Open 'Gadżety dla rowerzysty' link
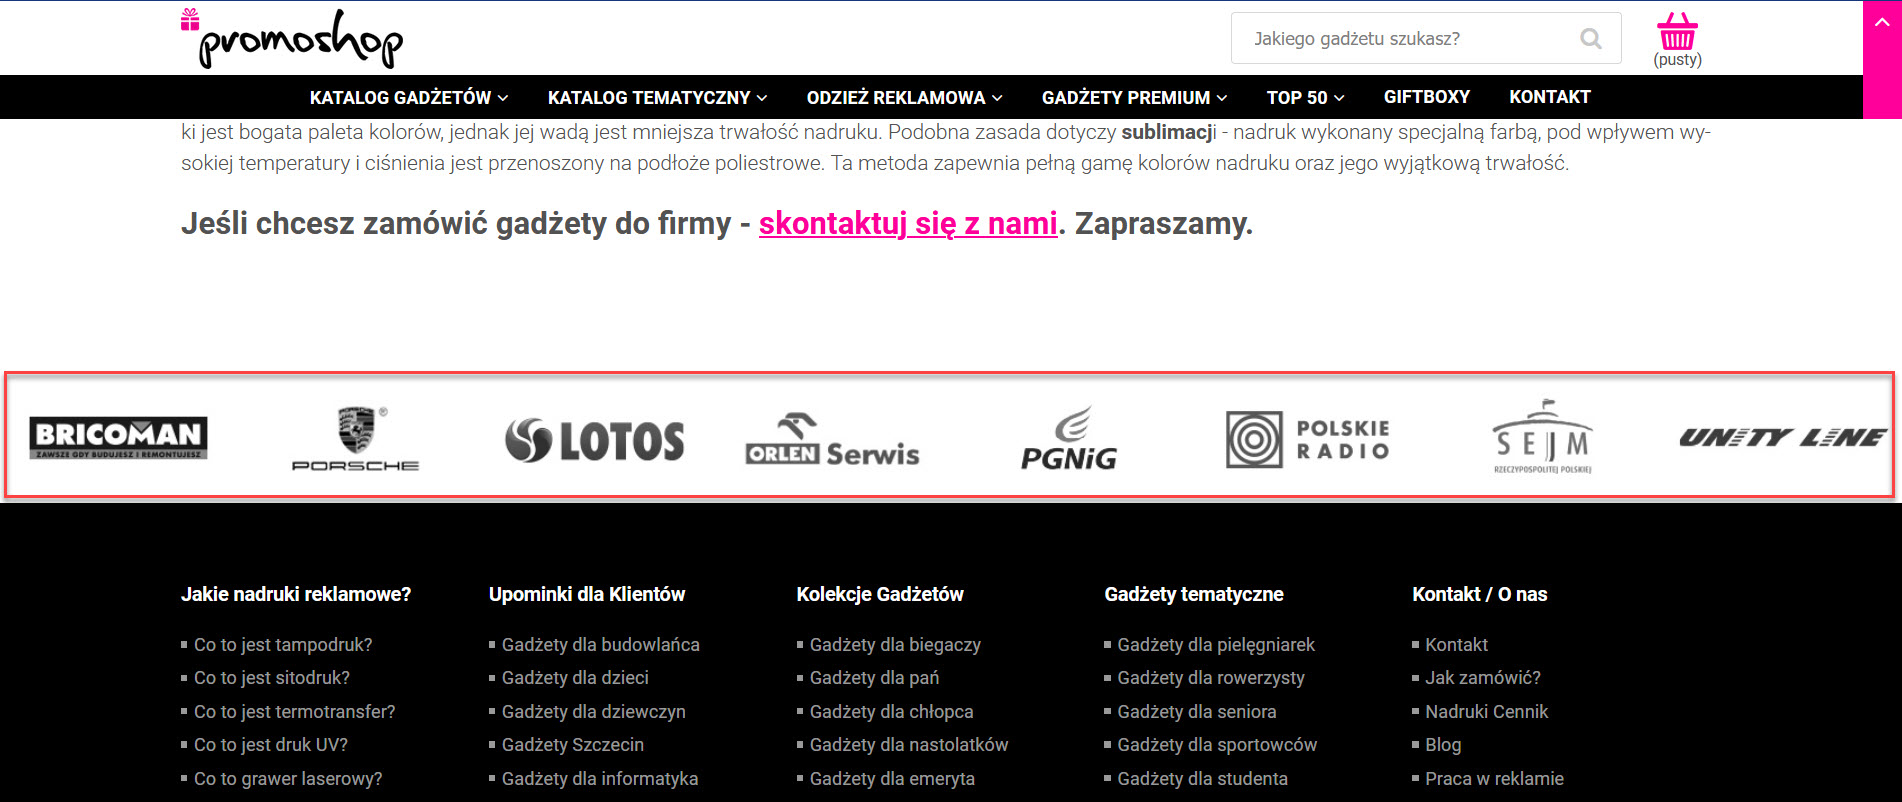 pos(1212,678)
